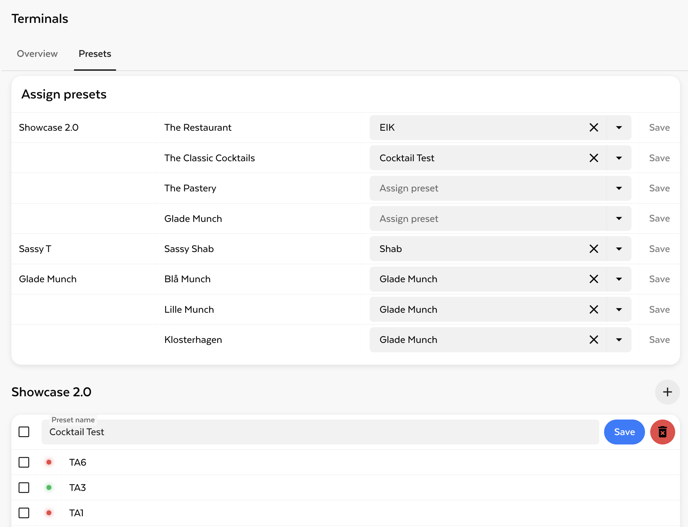Expand preset dropdown arrow for The Restaurant
This screenshot has height=527, width=688.
point(618,128)
